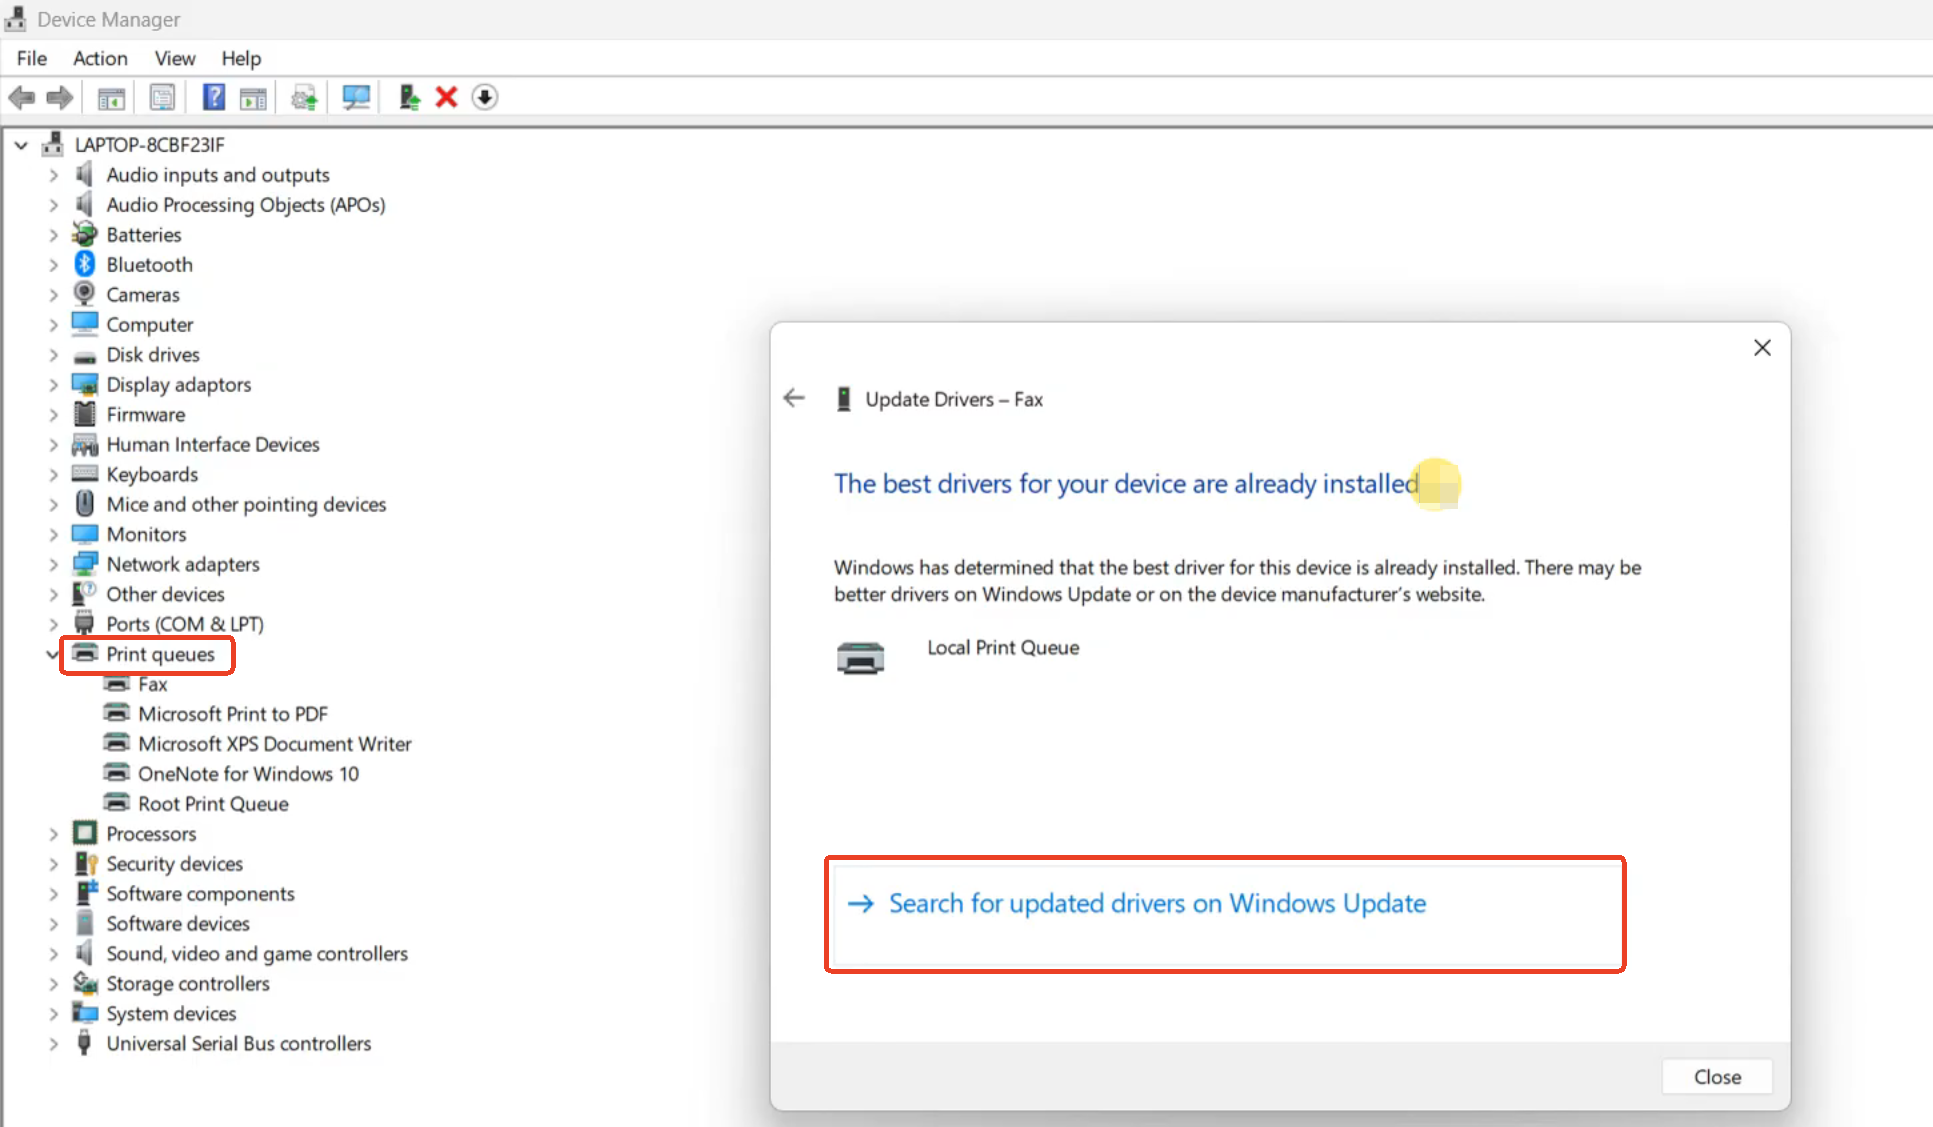Expand the Other devices category

click(x=54, y=595)
